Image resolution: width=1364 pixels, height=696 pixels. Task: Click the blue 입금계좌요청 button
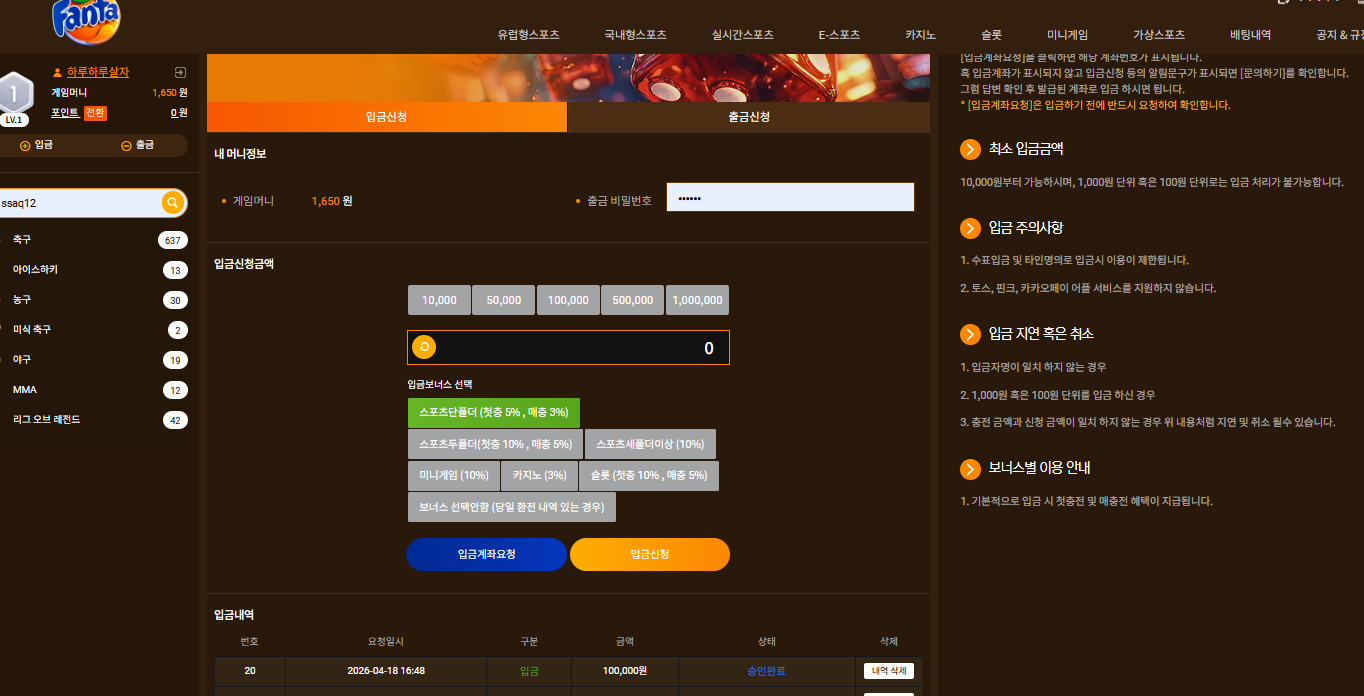click(x=487, y=554)
